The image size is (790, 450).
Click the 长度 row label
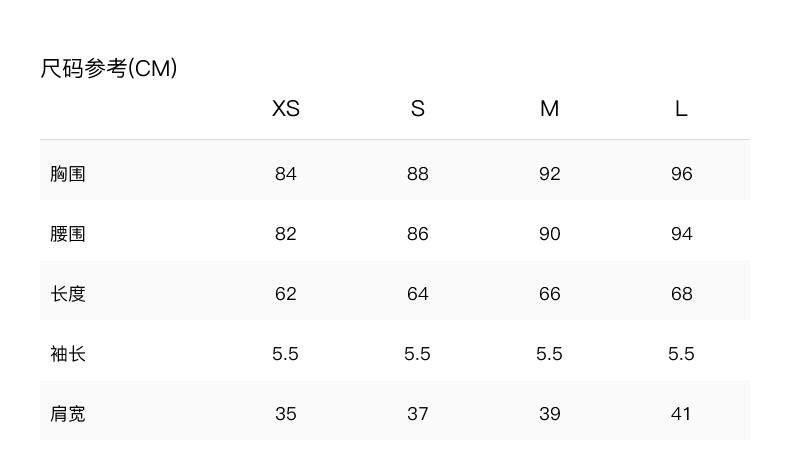(x=68, y=294)
